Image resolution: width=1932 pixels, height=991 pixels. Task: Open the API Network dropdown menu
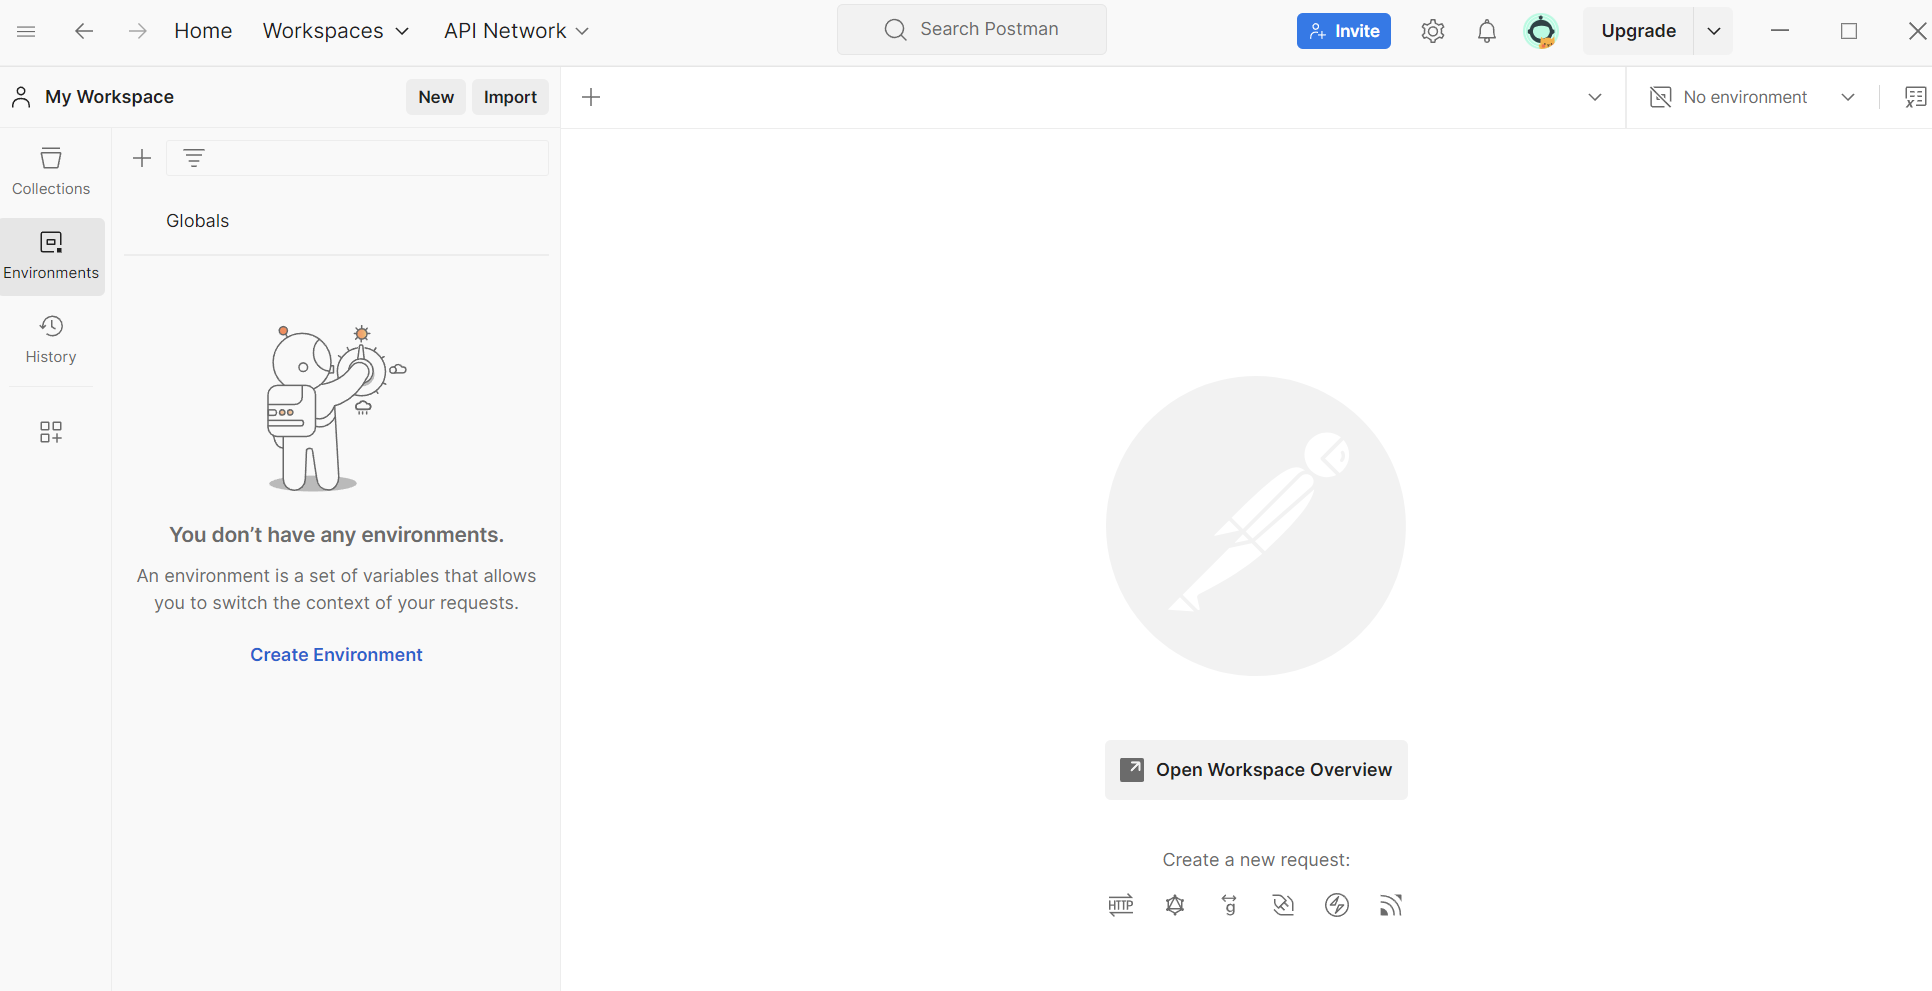tap(516, 31)
